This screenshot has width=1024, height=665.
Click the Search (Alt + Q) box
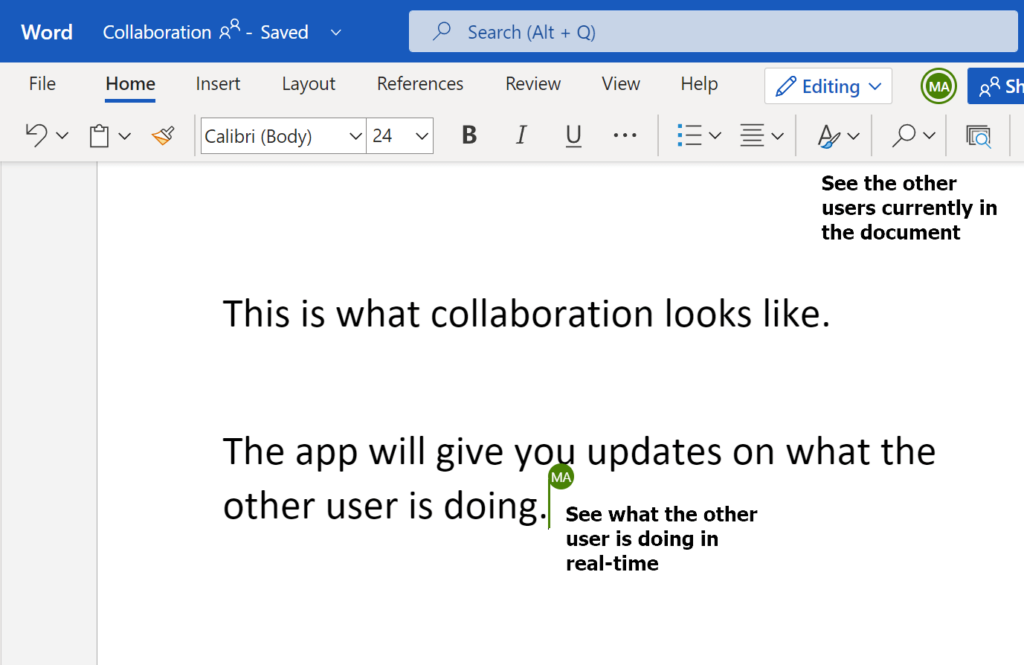click(713, 31)
